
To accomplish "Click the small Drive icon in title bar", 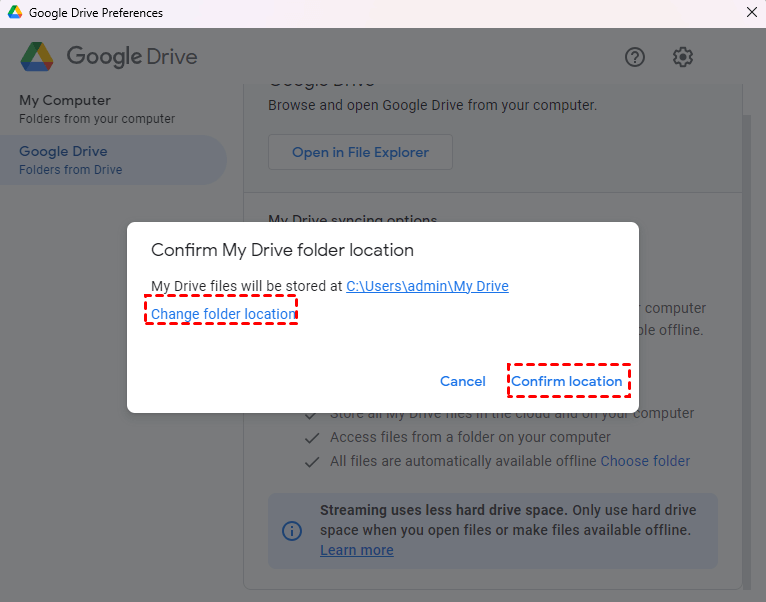I will (x=14, y=13).
